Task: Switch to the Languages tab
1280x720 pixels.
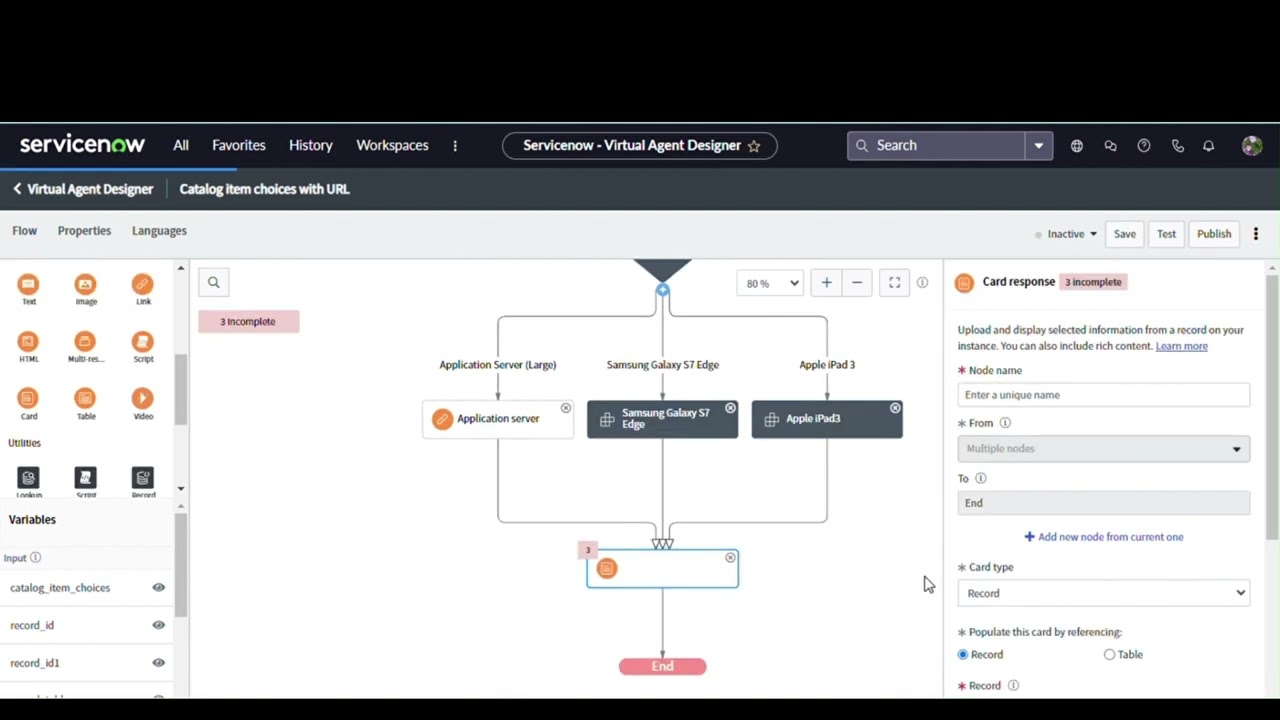Action: pyautogui.click(x=159, y=231)
